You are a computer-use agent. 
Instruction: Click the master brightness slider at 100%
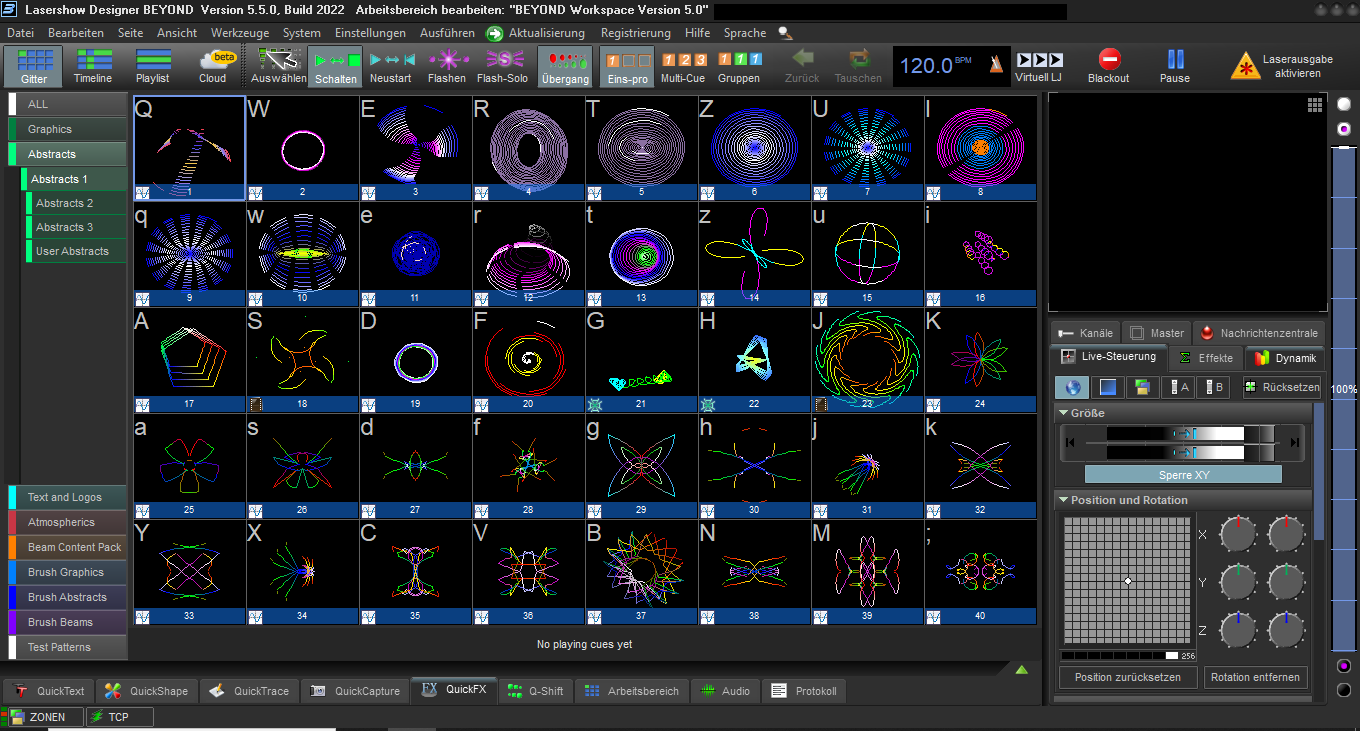(1343, 390)
